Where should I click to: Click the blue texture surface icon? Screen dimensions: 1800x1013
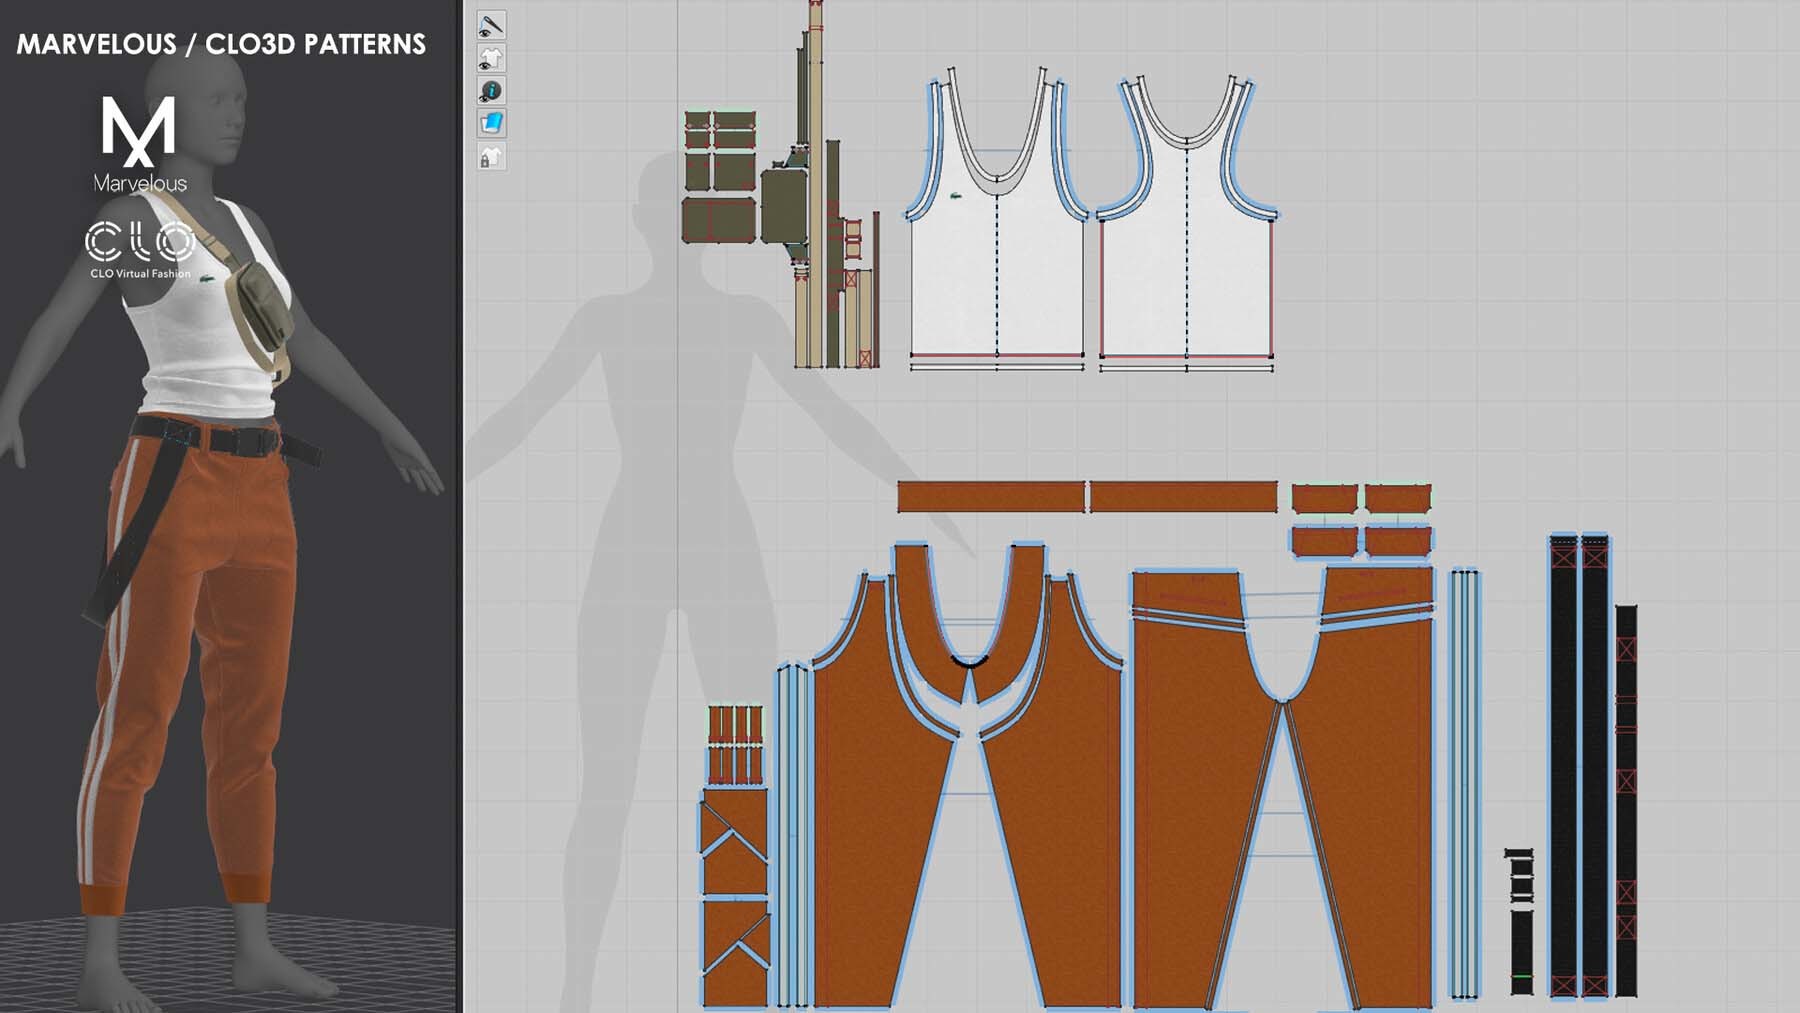click(x=491, y=123)
